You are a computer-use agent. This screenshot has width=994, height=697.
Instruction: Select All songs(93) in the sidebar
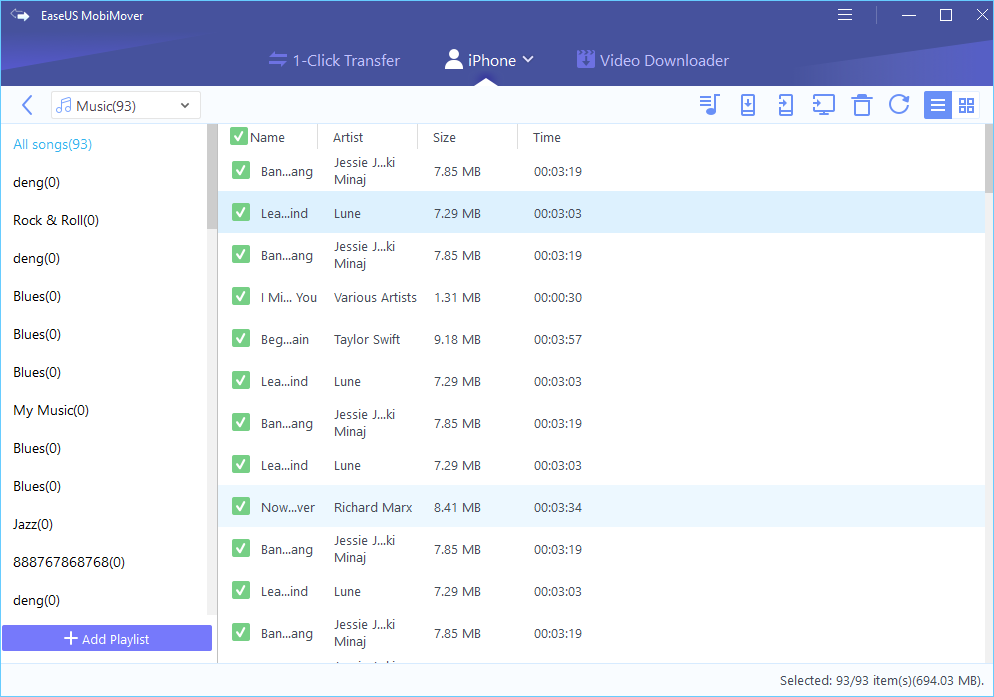click(x=52, y=144)
